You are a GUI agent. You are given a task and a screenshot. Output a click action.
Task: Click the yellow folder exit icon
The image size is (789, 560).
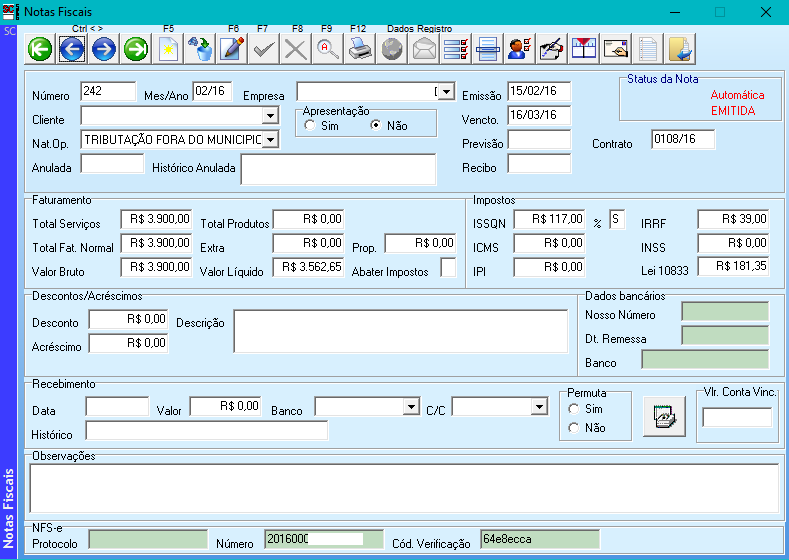pyautogui.click(x=680, y=48)
